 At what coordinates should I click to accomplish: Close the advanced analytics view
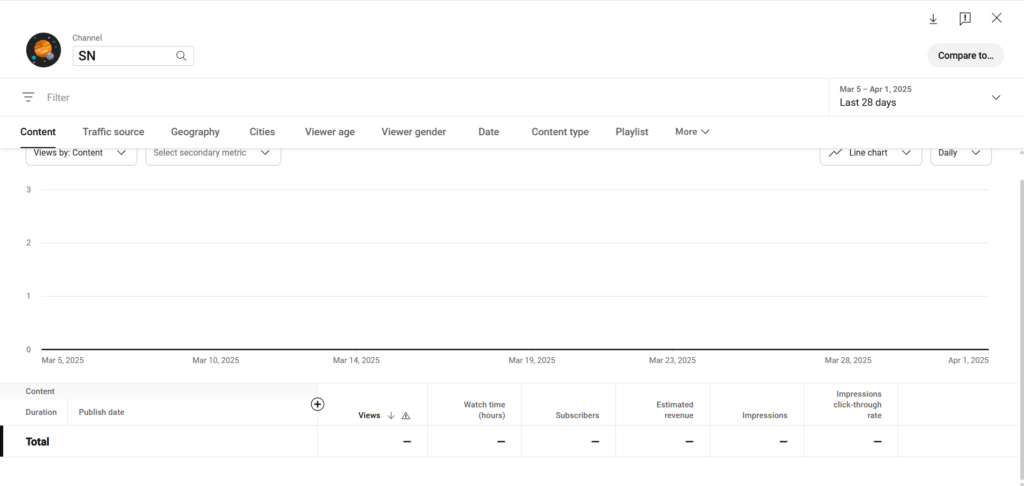[996, 18]
